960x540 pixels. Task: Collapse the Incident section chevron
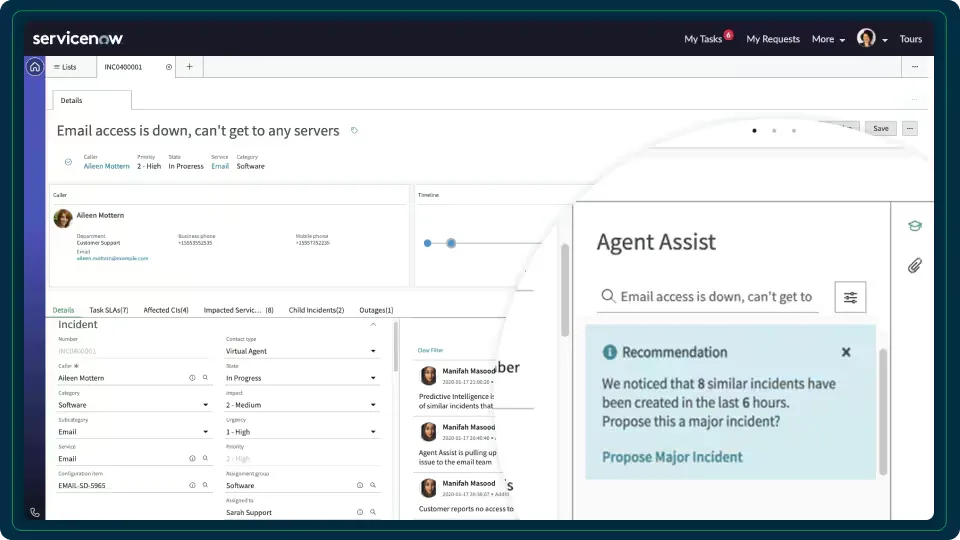(x=373, y=324)
